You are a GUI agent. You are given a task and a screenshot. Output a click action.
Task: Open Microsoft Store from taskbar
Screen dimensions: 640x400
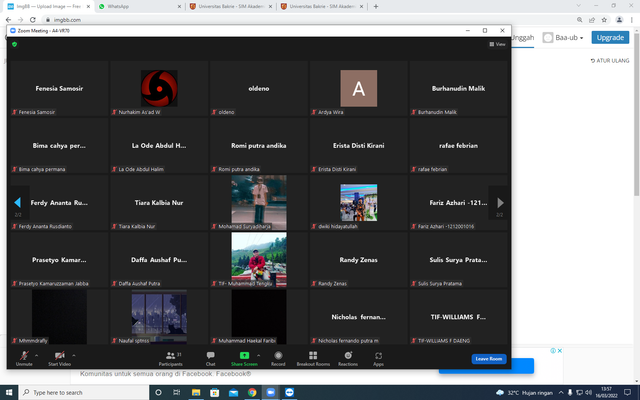pyautogui.click(x=214, y=392)
